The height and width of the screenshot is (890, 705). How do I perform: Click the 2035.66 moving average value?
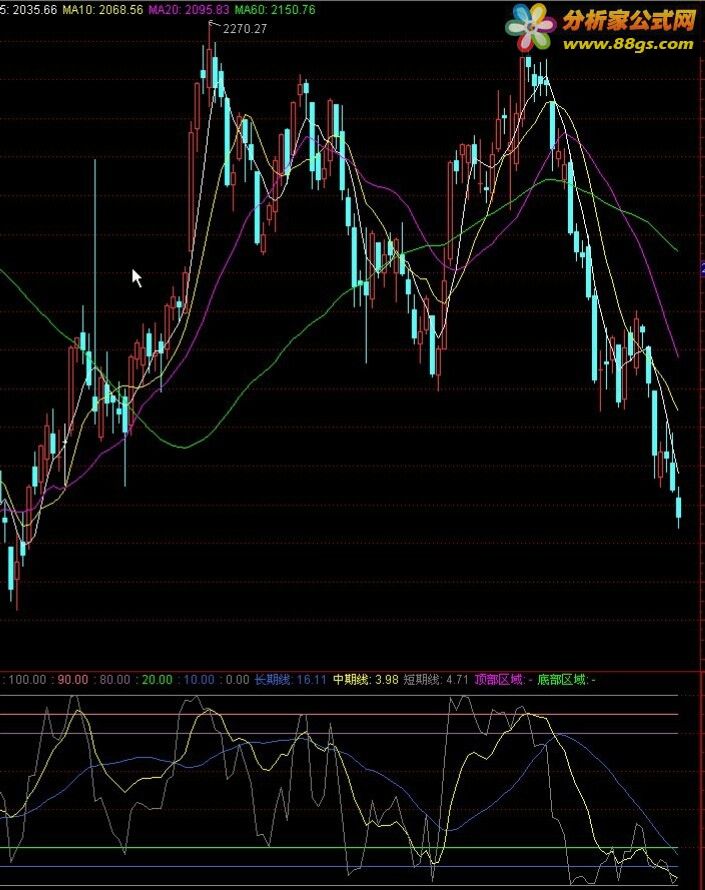click(35, 10)
